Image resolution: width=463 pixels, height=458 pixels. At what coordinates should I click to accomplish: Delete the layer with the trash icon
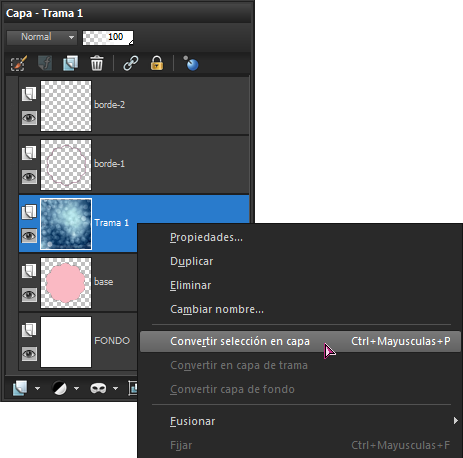(x=97, y=63)
